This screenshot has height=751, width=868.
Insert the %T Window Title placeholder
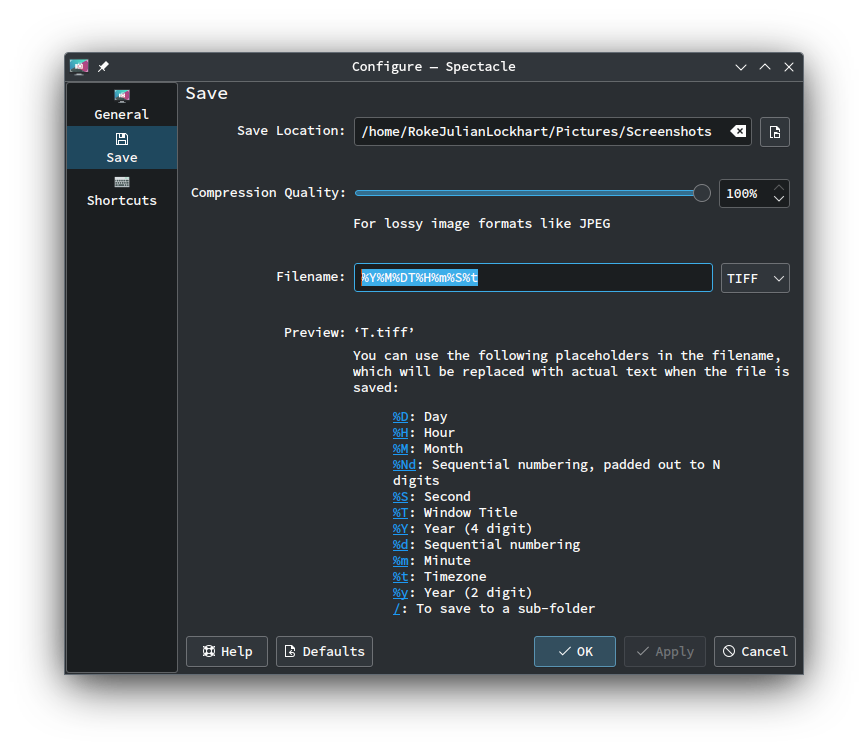pos(400,513)
